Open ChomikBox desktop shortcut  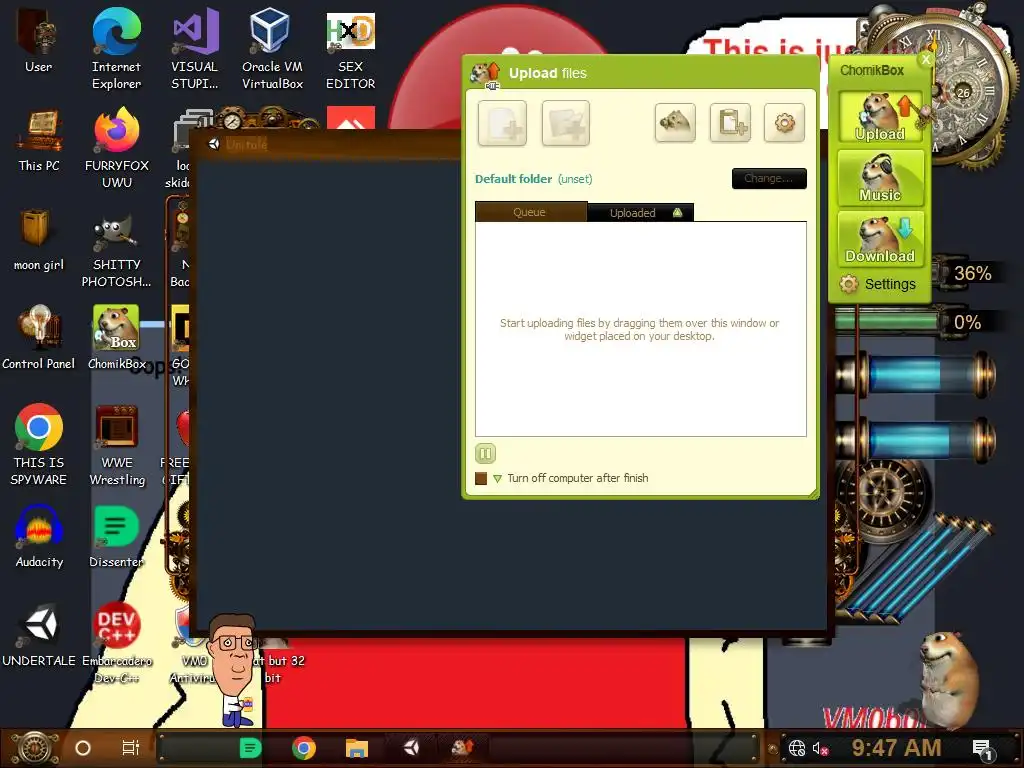pyautogui.click(x=116, y=338)
